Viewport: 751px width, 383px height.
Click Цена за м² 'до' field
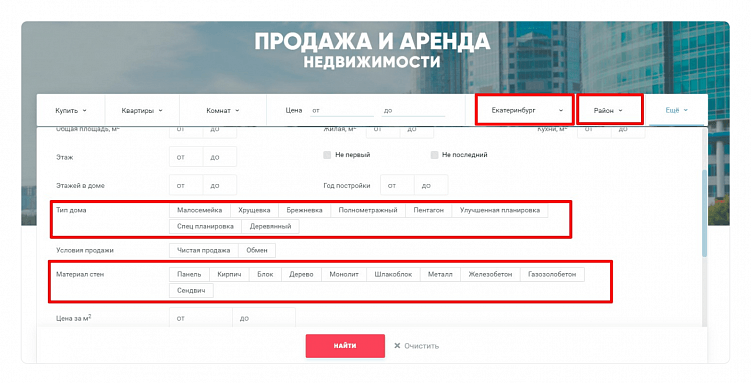pyautogui.click(x=264, y=318)
